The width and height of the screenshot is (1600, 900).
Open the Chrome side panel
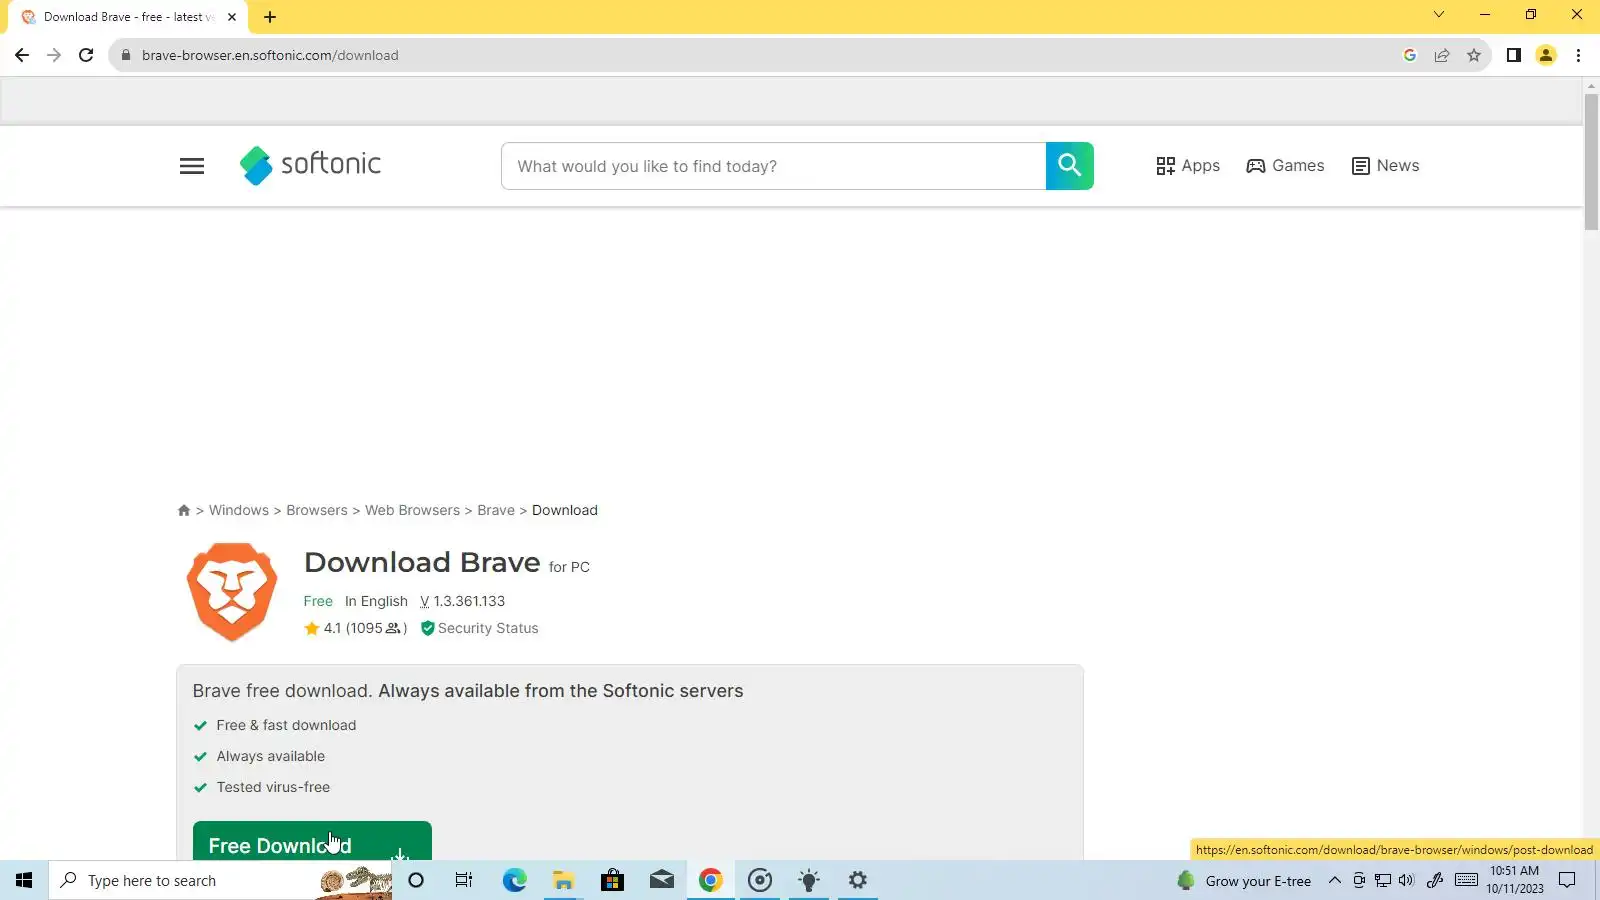click(x=1514, y=55)
